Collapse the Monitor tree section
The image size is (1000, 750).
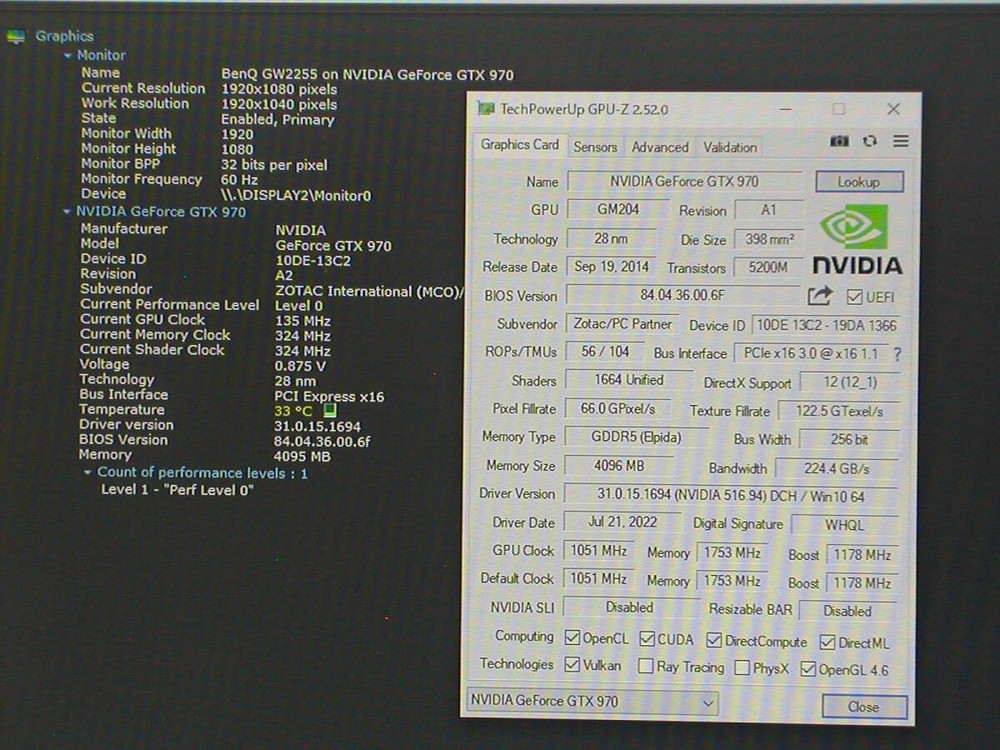tap(66, 55)
